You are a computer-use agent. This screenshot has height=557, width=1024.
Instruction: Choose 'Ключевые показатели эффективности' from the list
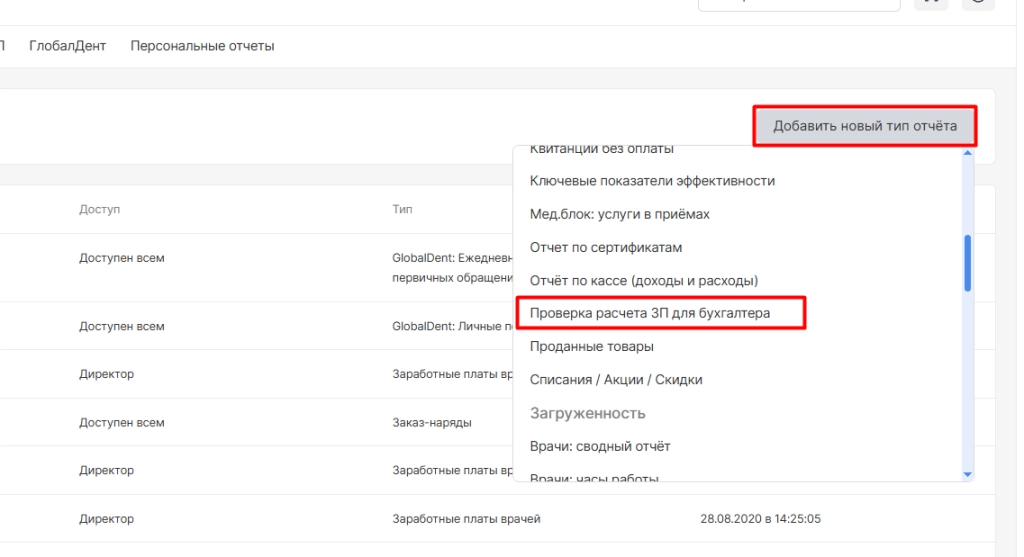point(652,181)
